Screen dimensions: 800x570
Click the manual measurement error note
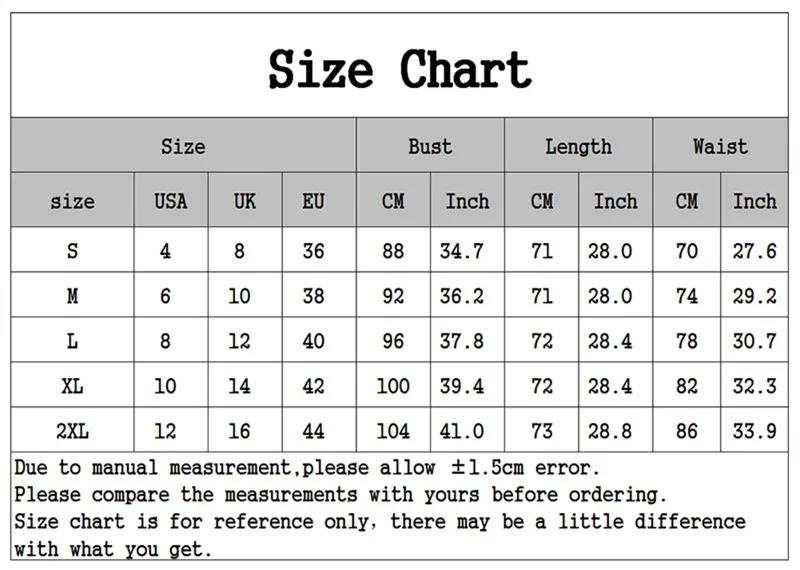coord(307,467)
